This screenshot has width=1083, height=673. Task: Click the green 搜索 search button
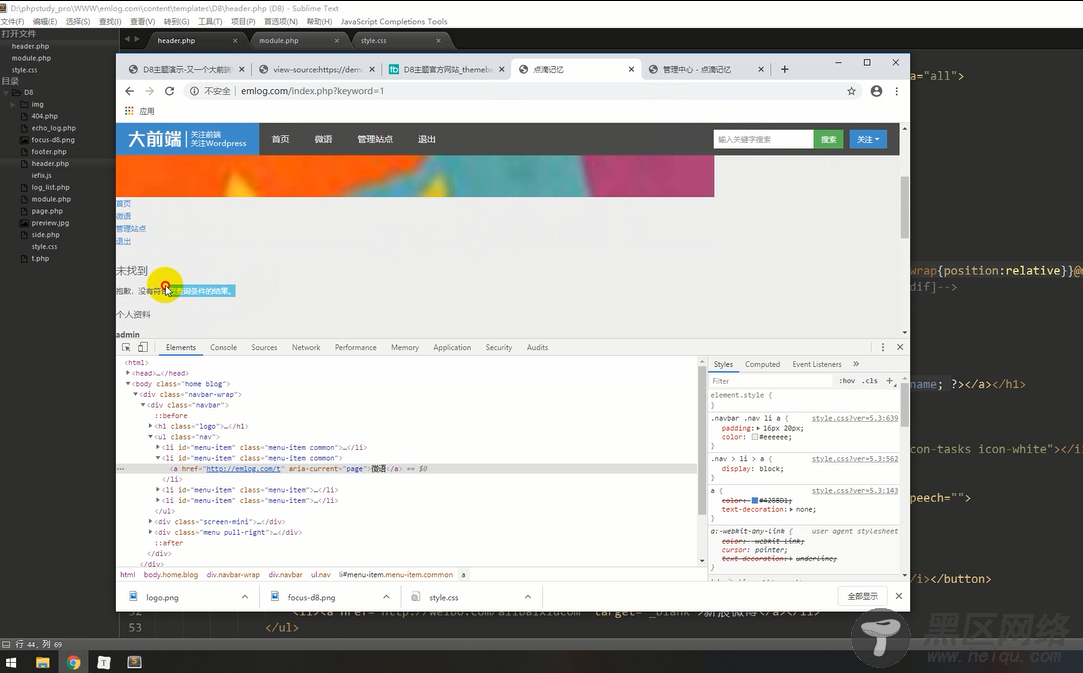(x=828, y=139)
